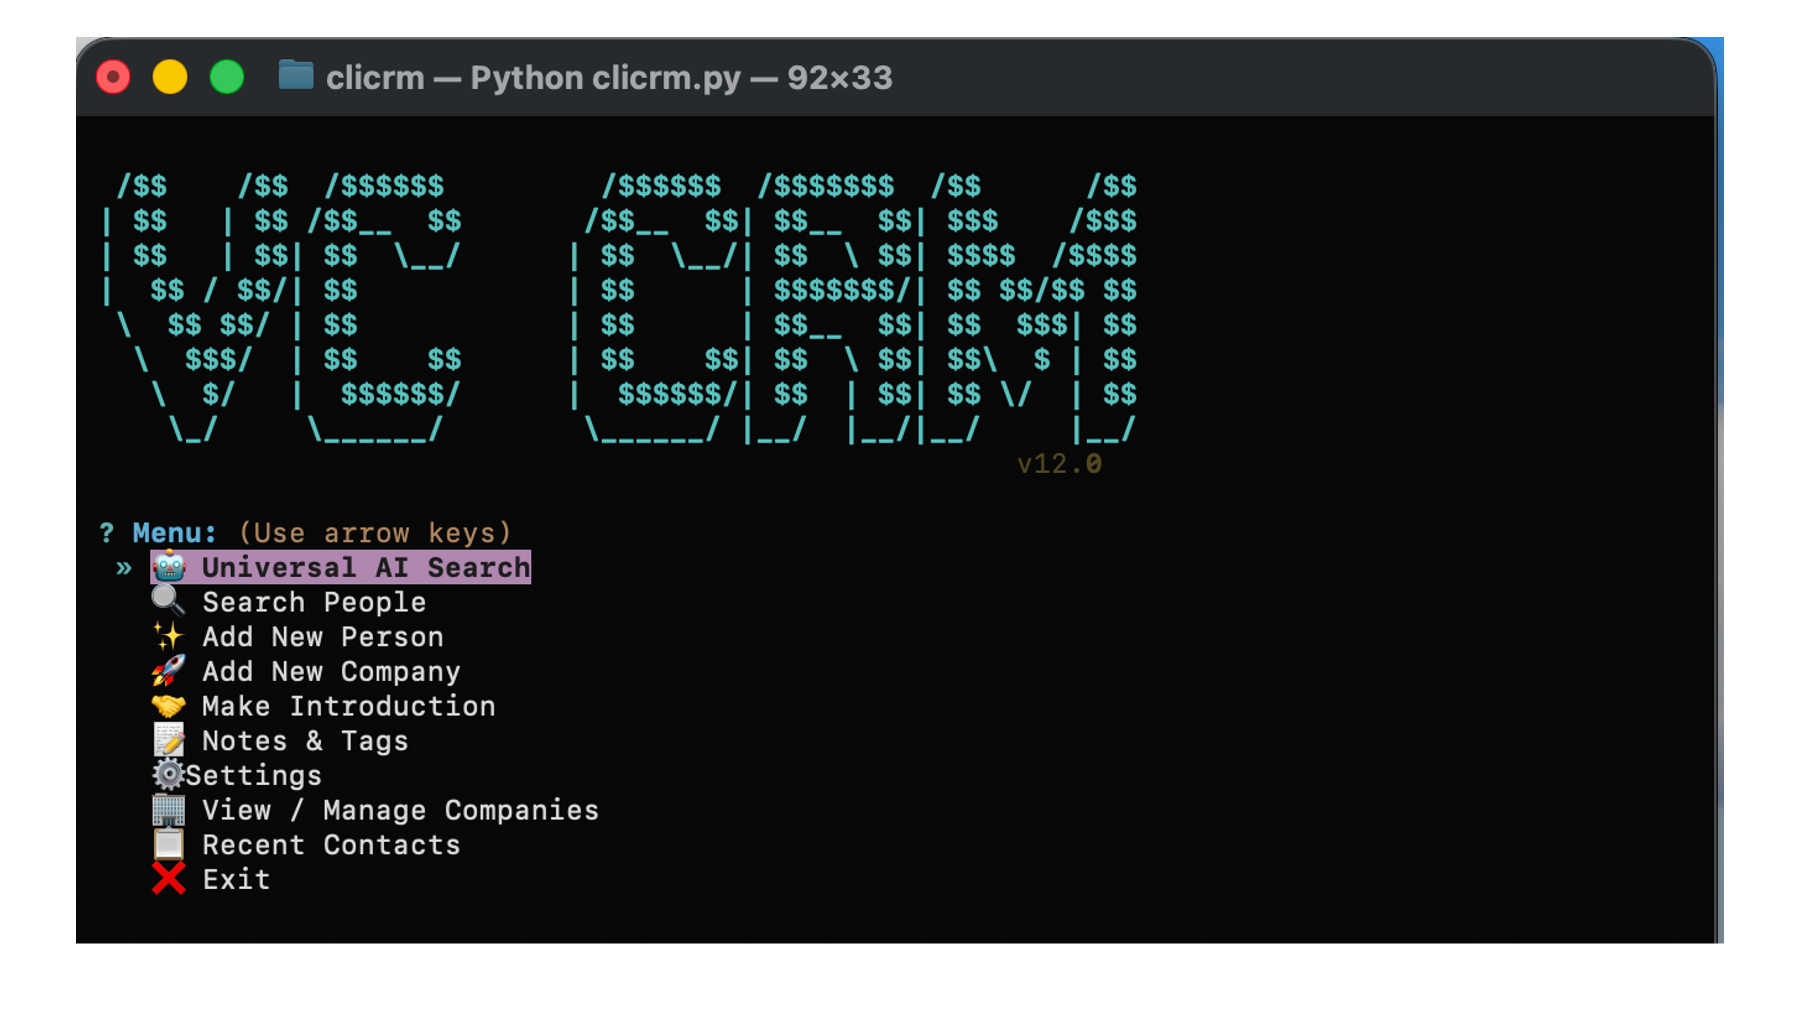Click the blue folder icon in title bar
Screen dimensions: 1800x1013
coord(296,76)
